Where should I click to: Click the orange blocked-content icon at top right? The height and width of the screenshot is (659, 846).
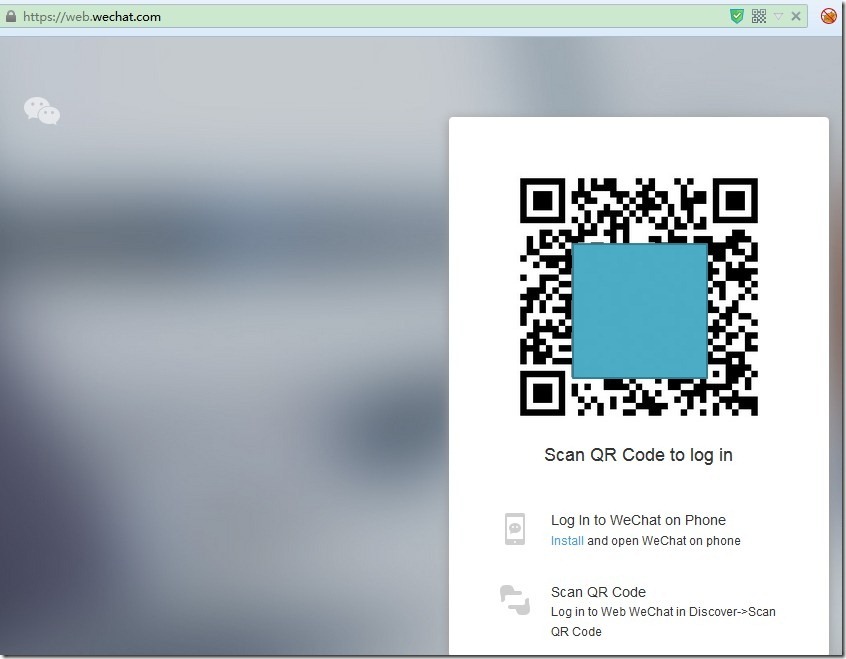point(829,16)
